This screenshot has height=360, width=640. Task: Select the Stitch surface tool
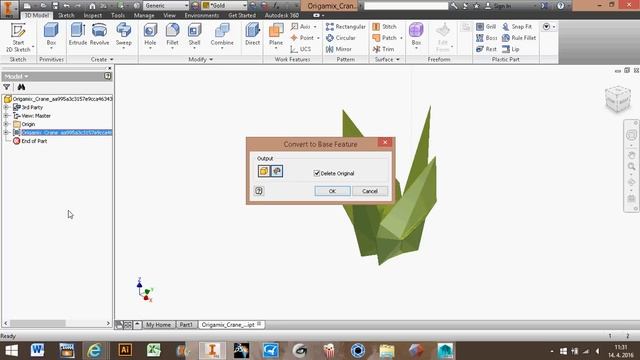(384, 27)
